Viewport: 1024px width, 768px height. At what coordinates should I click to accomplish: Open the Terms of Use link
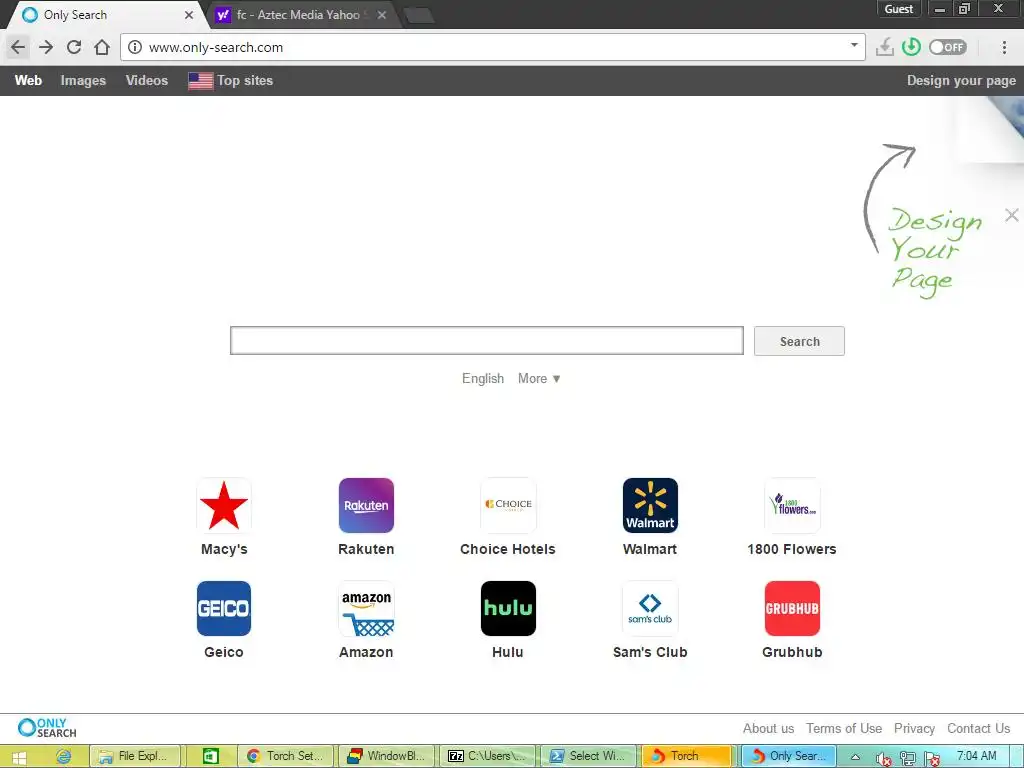844,728
